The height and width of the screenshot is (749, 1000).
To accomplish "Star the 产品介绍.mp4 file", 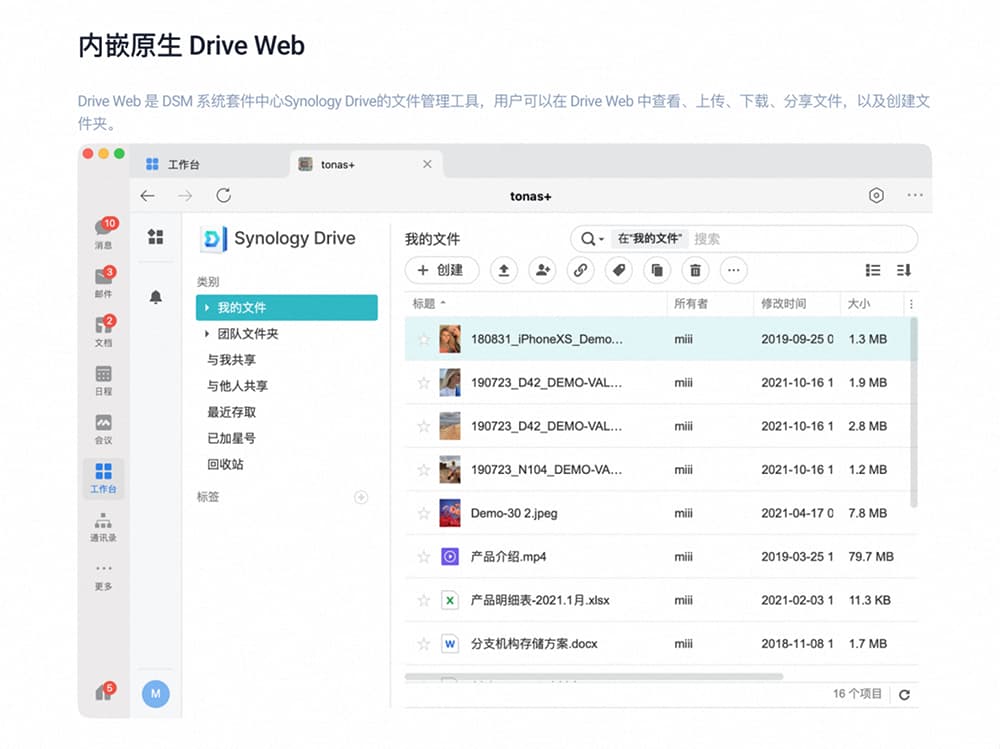I will coord(423,557).
